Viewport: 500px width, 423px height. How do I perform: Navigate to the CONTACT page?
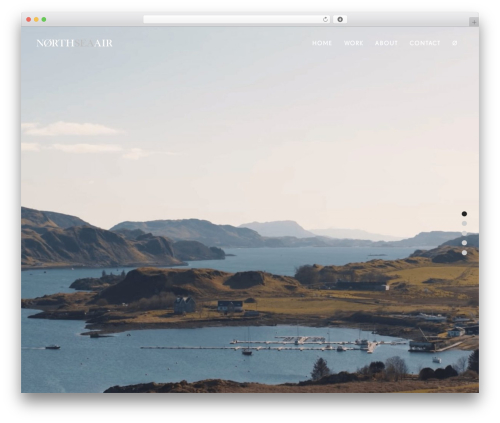tap(425, 43)
